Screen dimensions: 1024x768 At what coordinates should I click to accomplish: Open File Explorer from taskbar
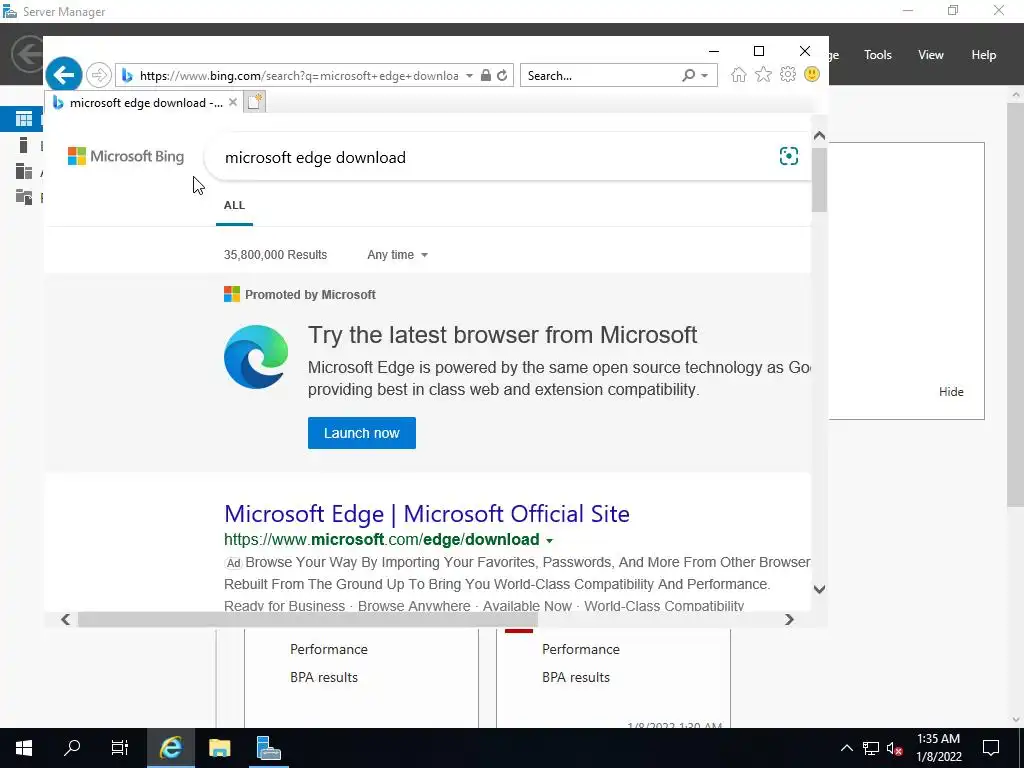coord(219,748)
